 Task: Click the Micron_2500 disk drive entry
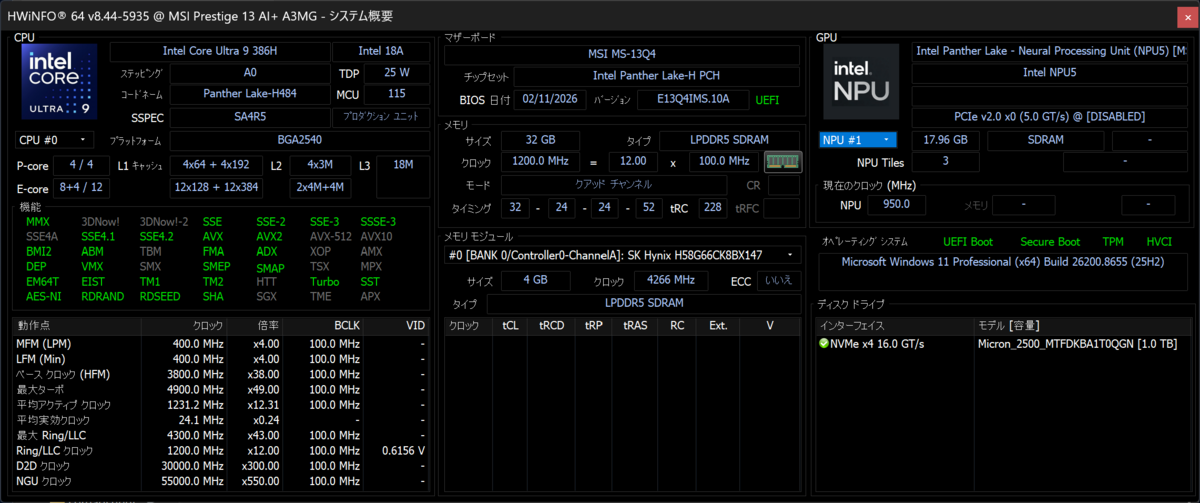1076,344
